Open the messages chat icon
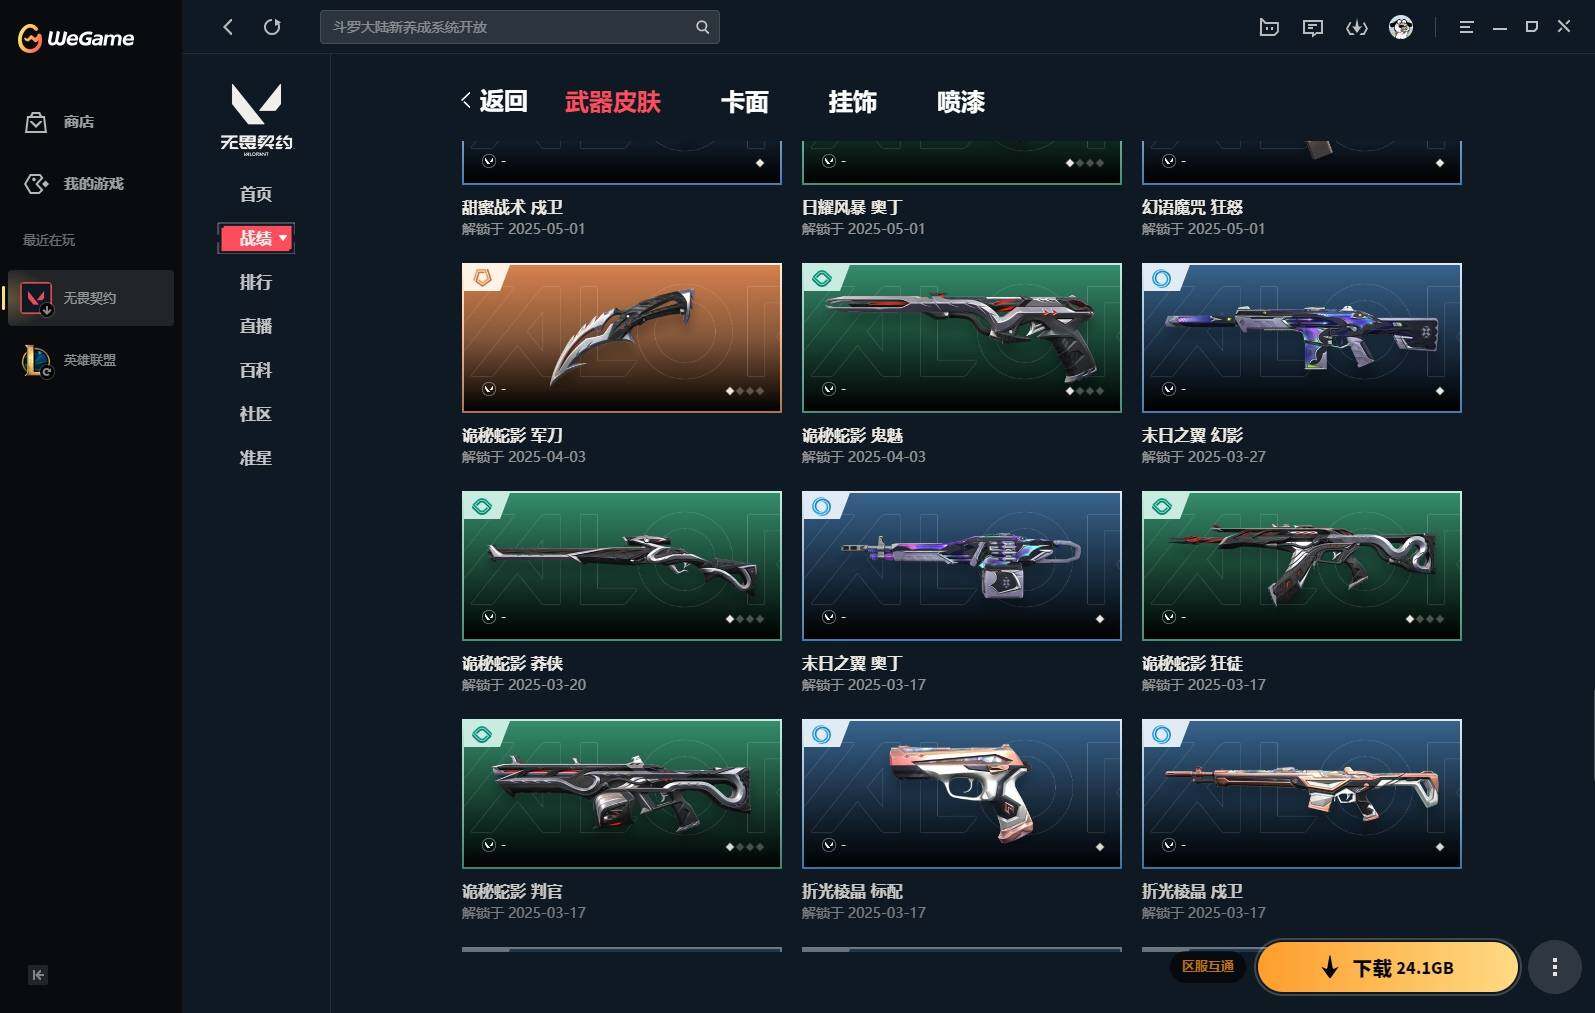 coord(1313,27)
